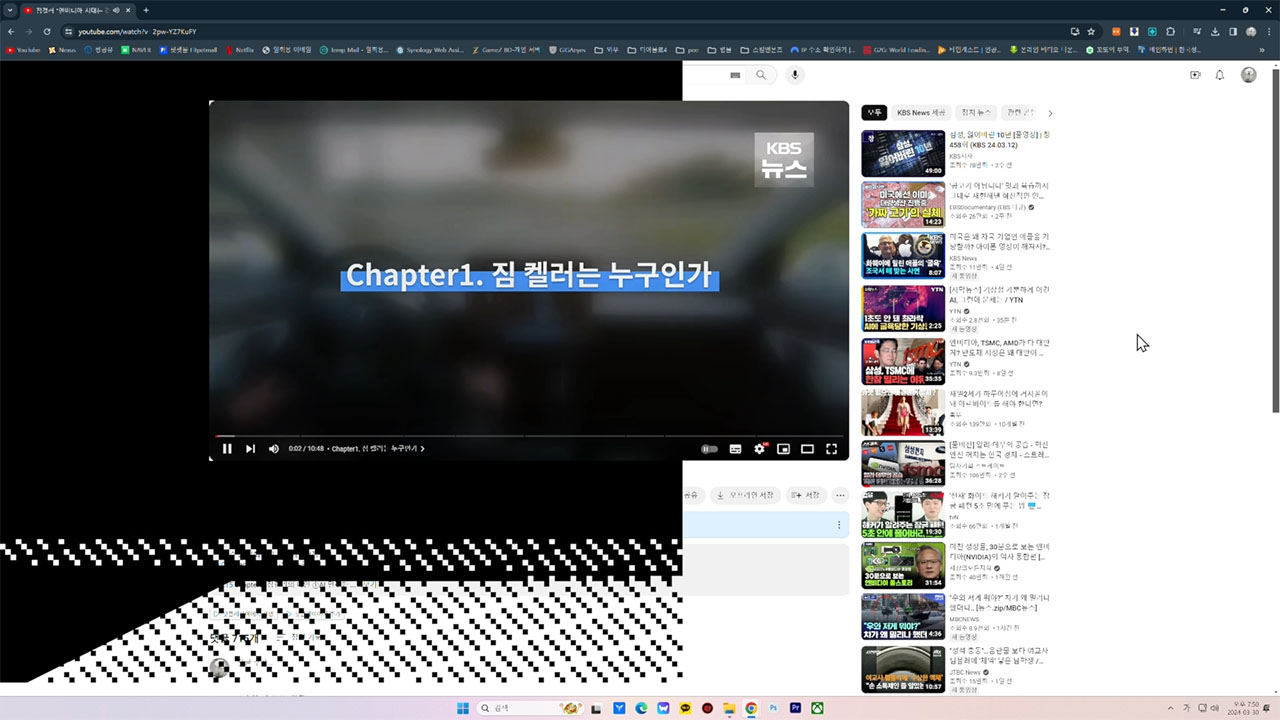1280x720 pixels.
Task: Open the 8:07 KBS News video thumbnail
Action: (903, 256)
